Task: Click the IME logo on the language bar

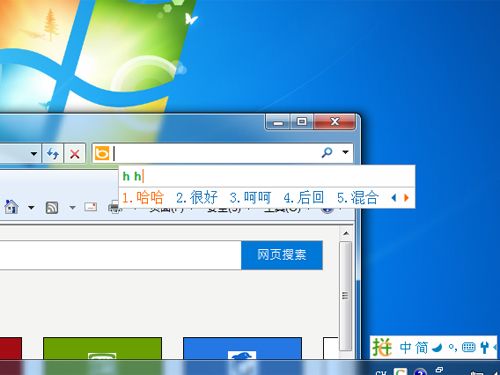Action: (x=382, y=347)
